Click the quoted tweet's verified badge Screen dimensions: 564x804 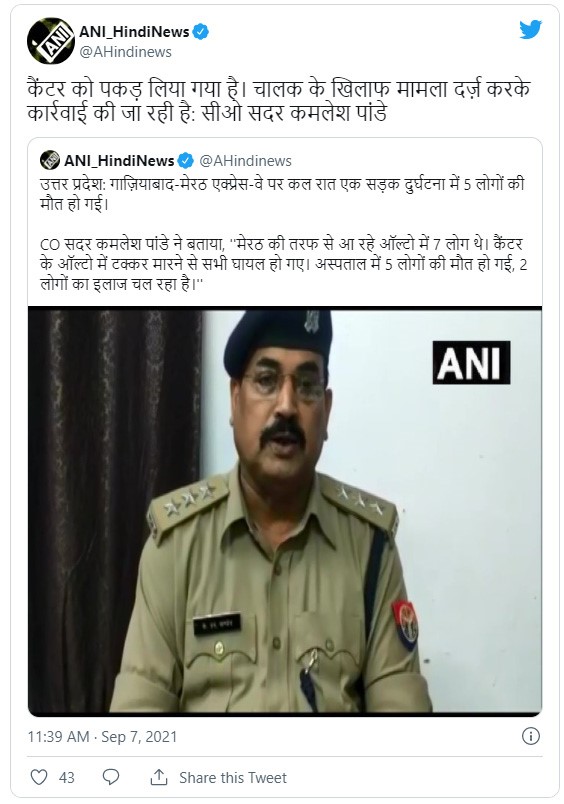tap(186, 161)
